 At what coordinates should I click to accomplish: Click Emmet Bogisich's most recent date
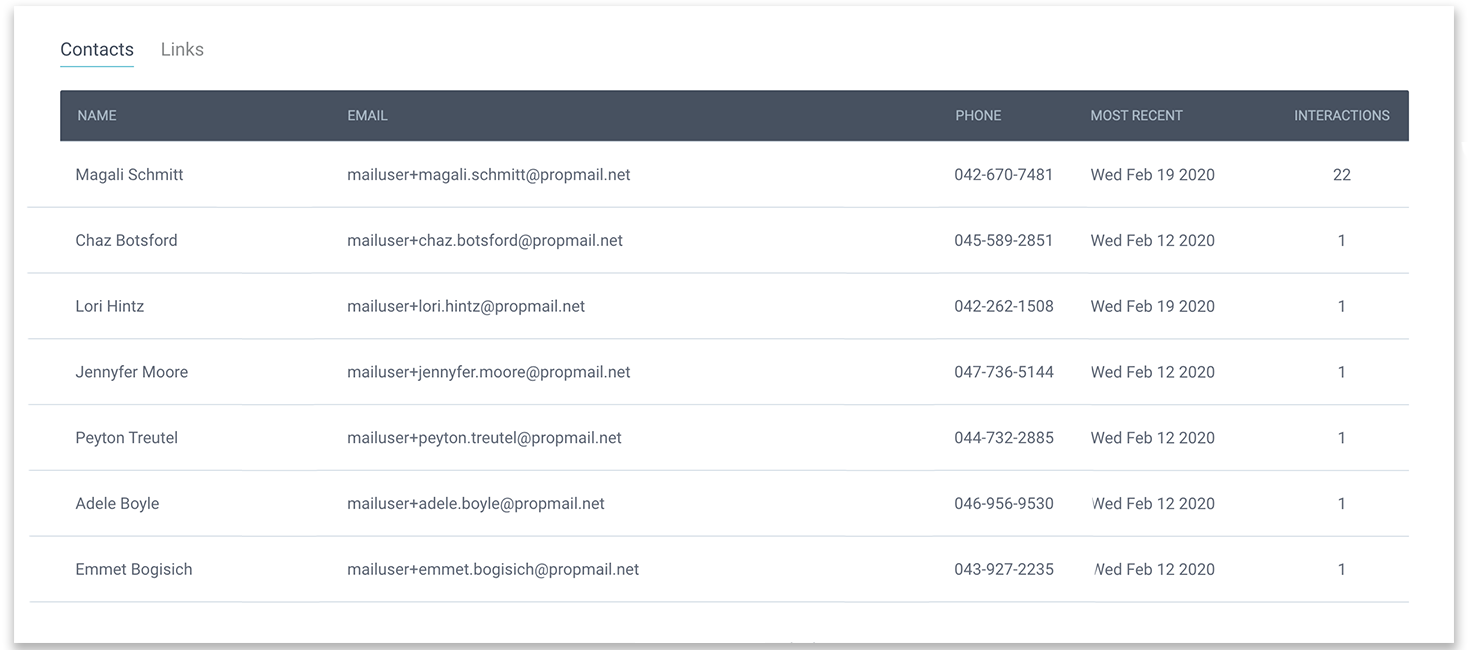click(1152, 570)
